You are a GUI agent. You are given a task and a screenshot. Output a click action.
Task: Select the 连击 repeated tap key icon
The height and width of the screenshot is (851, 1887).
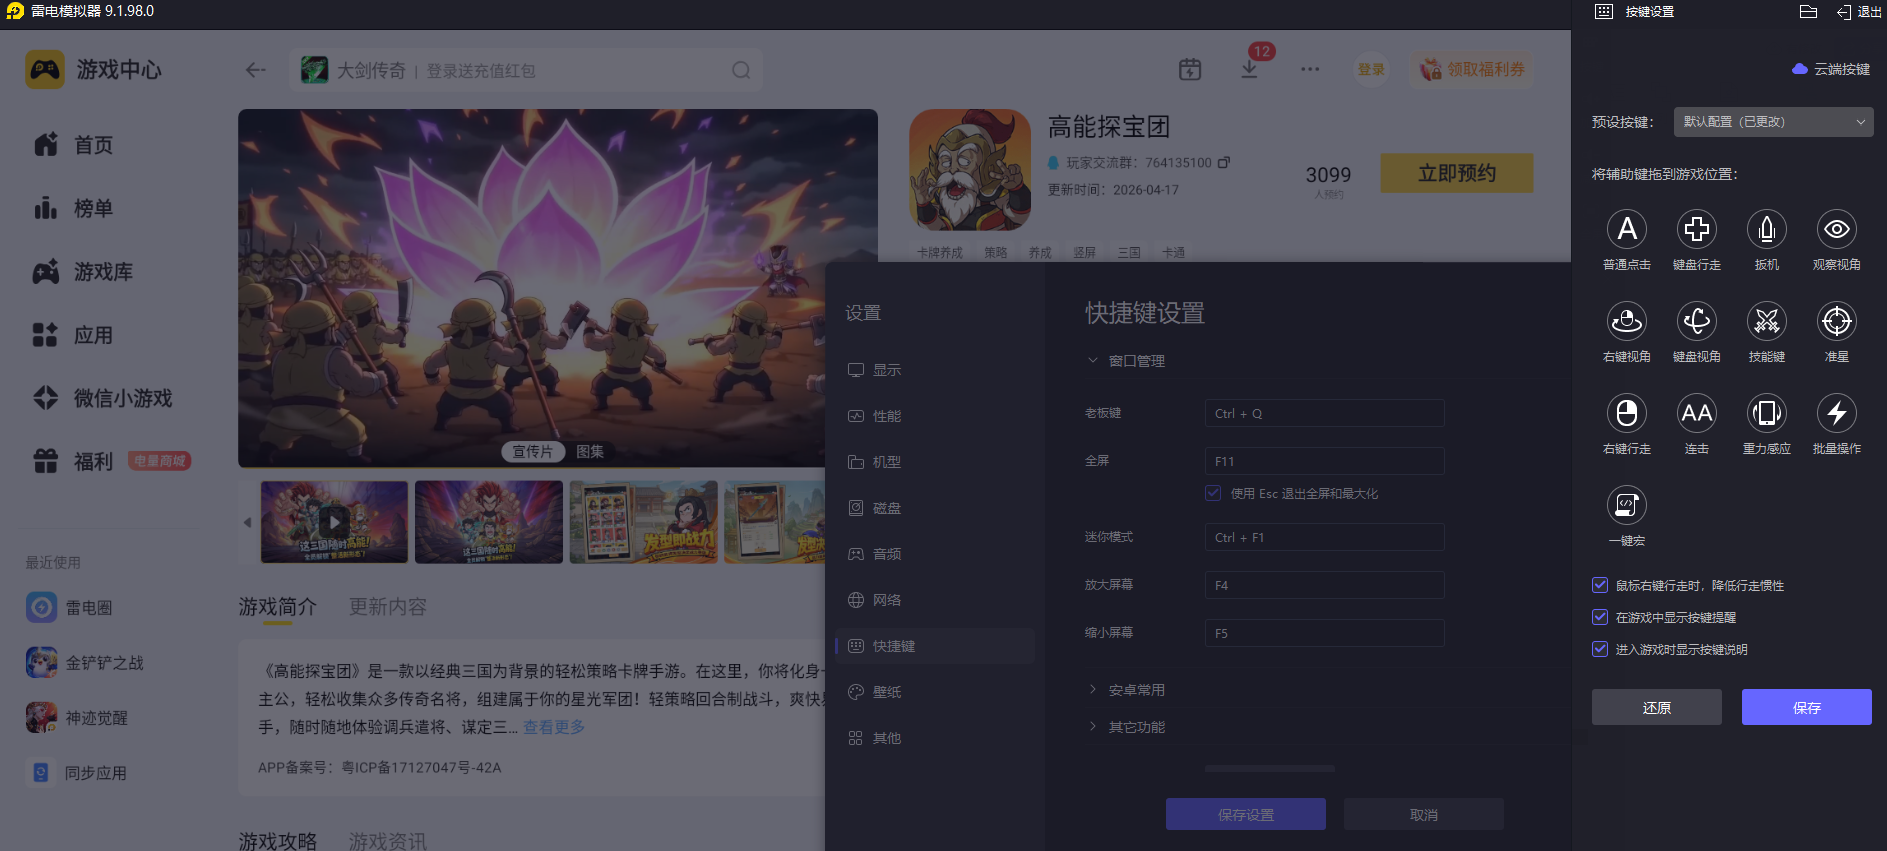tap(1697, 413)
